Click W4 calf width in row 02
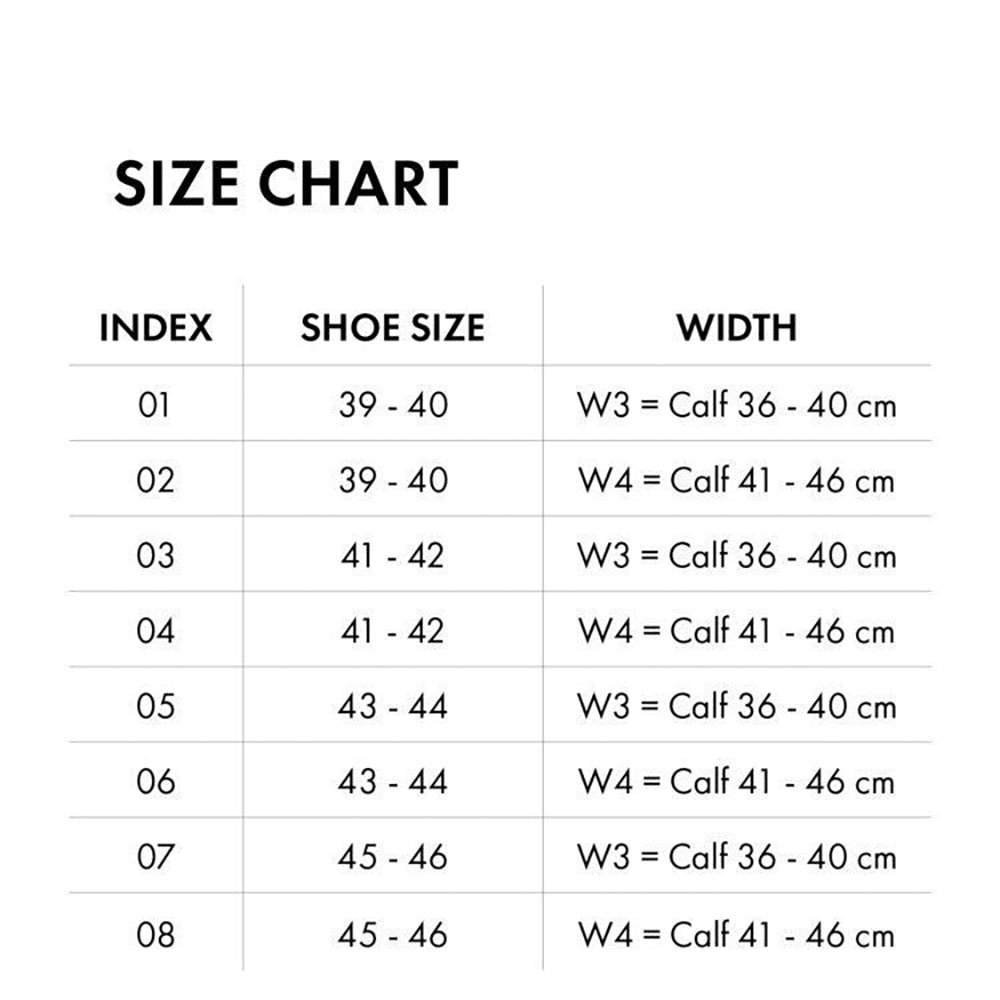 737,480
